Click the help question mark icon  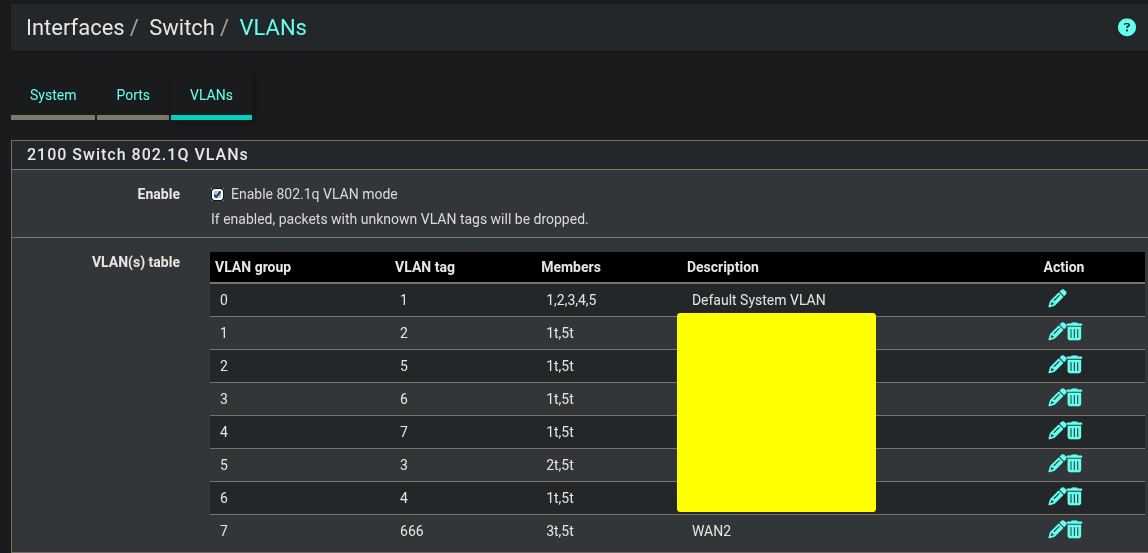click(x=1126, y=28)
